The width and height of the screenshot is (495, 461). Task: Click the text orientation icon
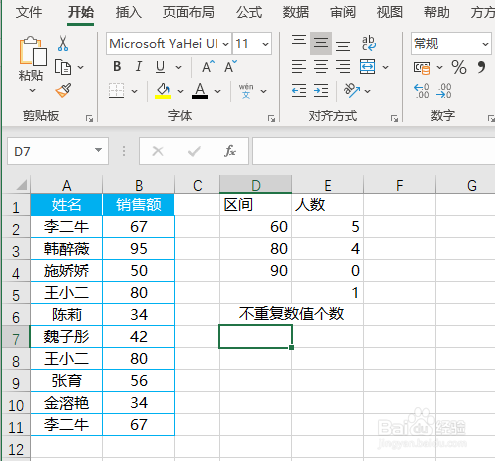(352, 90)
